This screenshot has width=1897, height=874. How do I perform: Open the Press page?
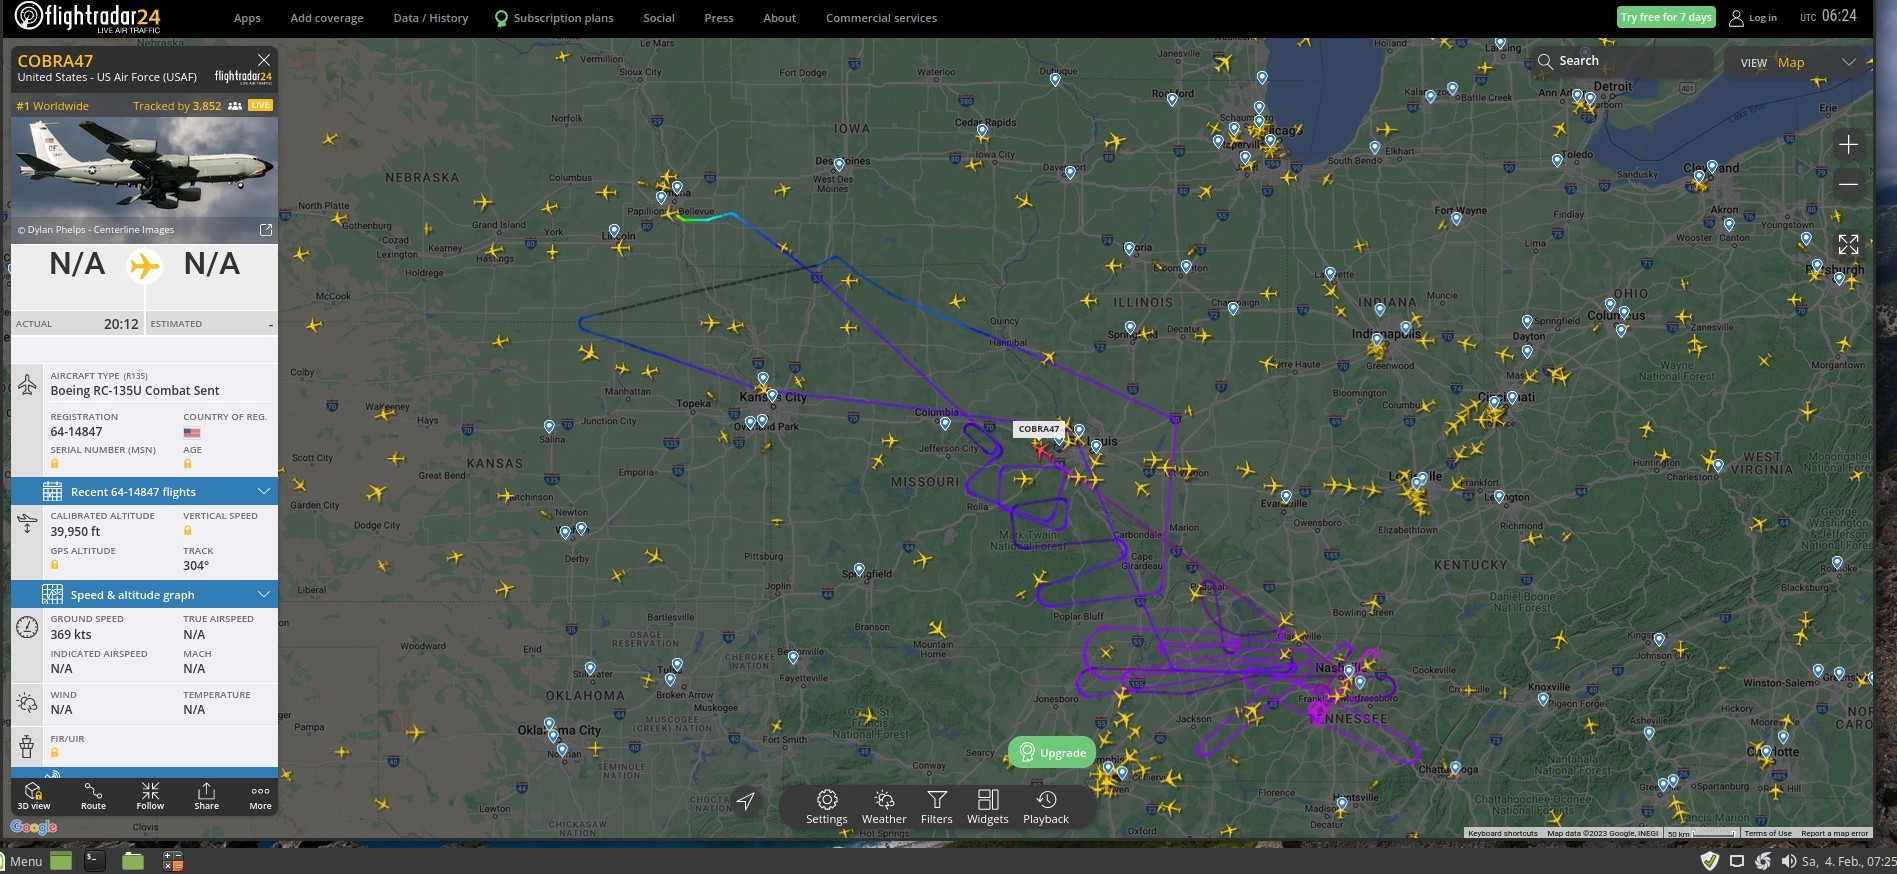coord(719,18)
